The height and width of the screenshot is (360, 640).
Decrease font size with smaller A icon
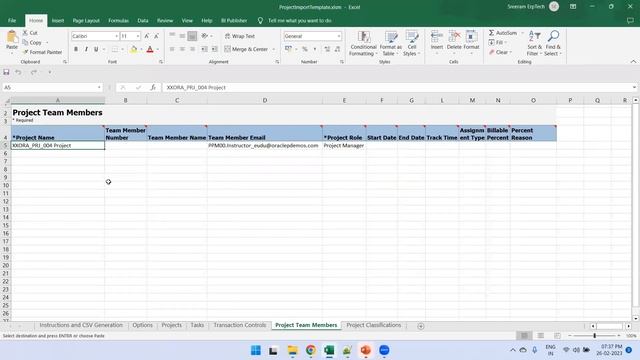[156, 36]
